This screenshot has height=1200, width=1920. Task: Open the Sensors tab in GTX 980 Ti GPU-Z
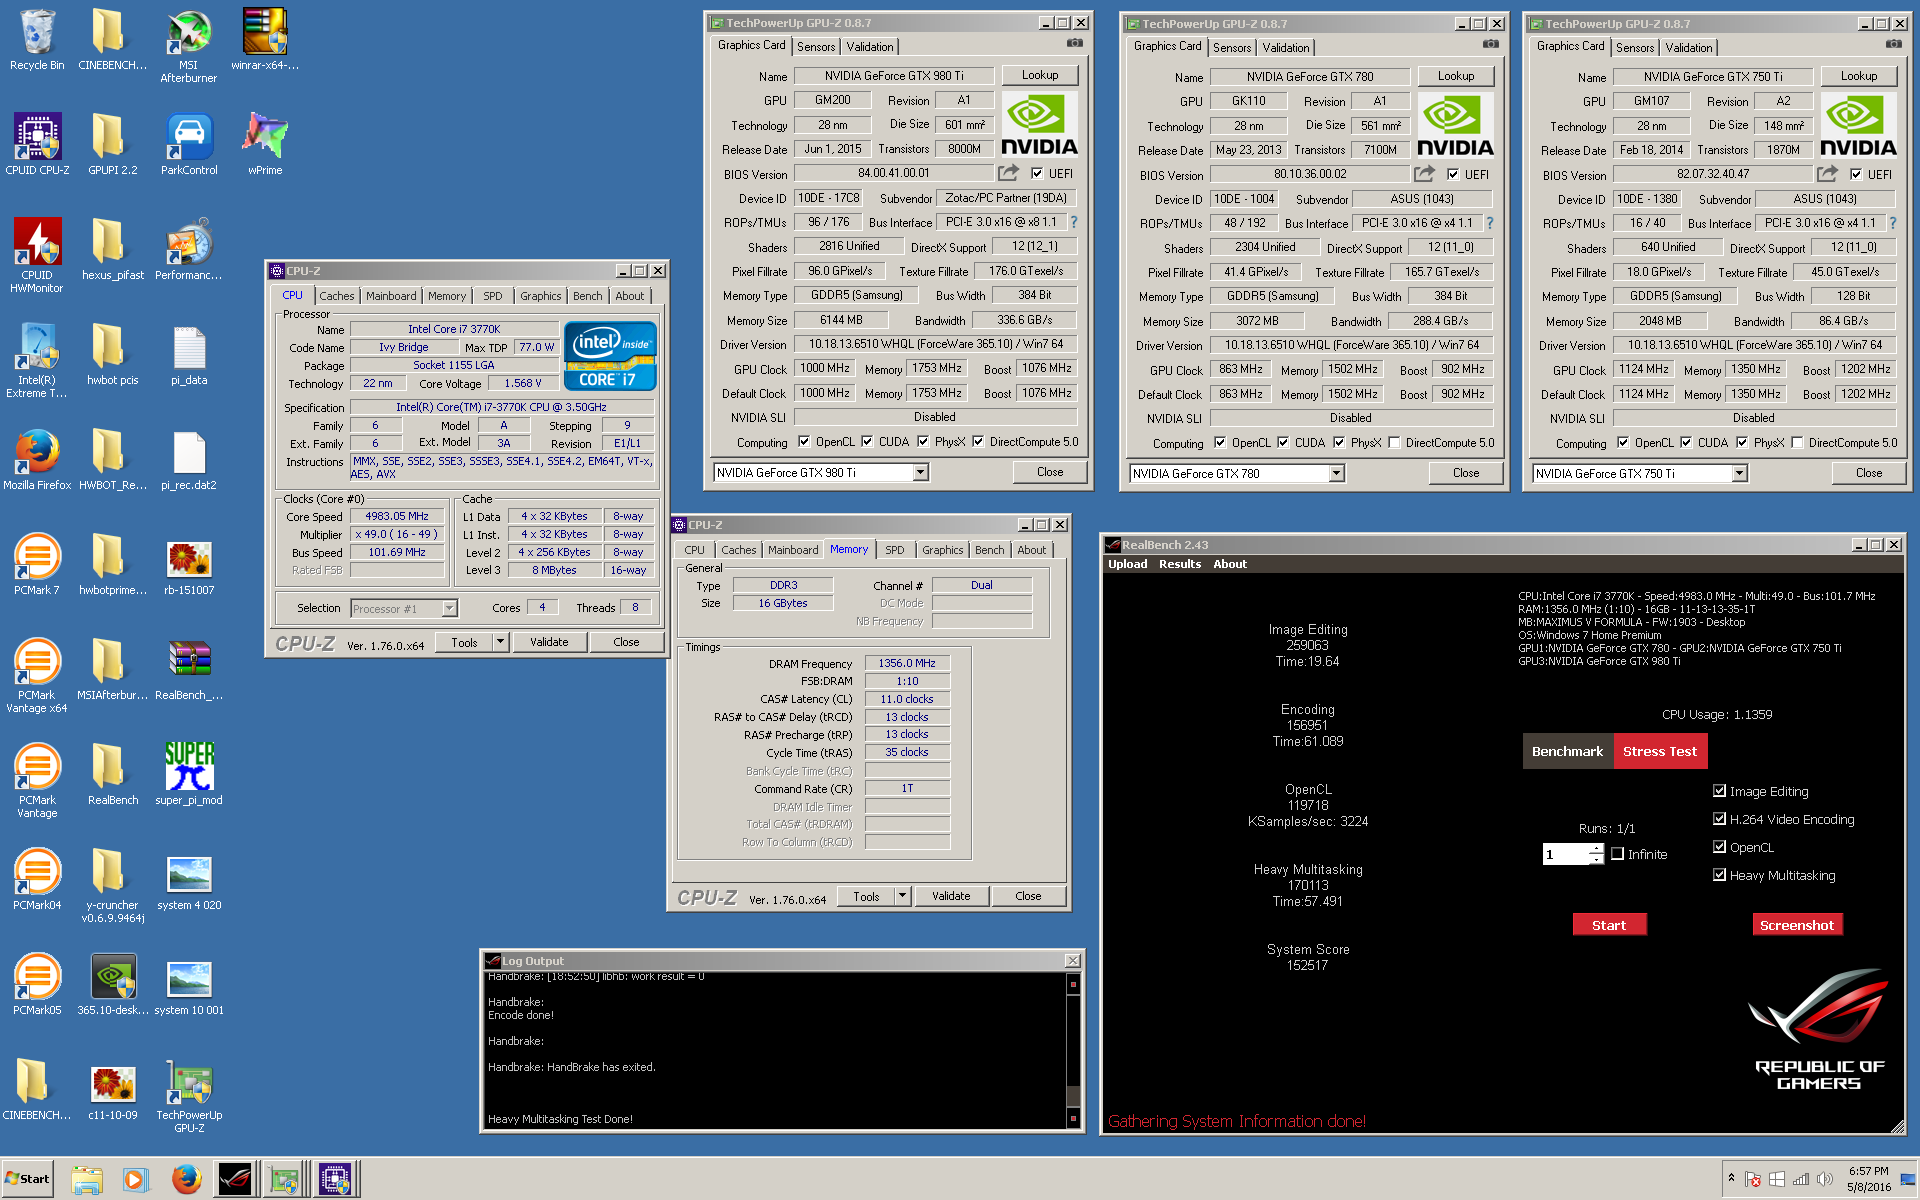pos(816,47)
